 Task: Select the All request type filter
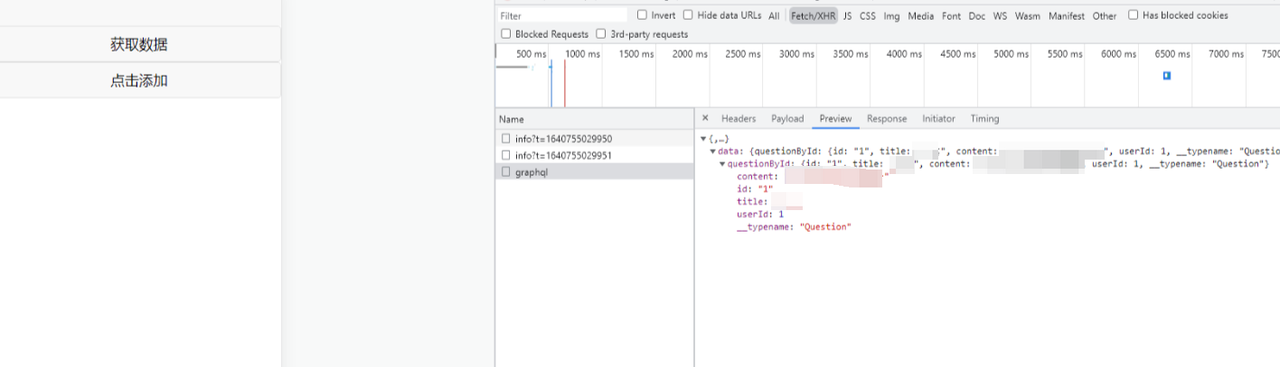[774, 16]
